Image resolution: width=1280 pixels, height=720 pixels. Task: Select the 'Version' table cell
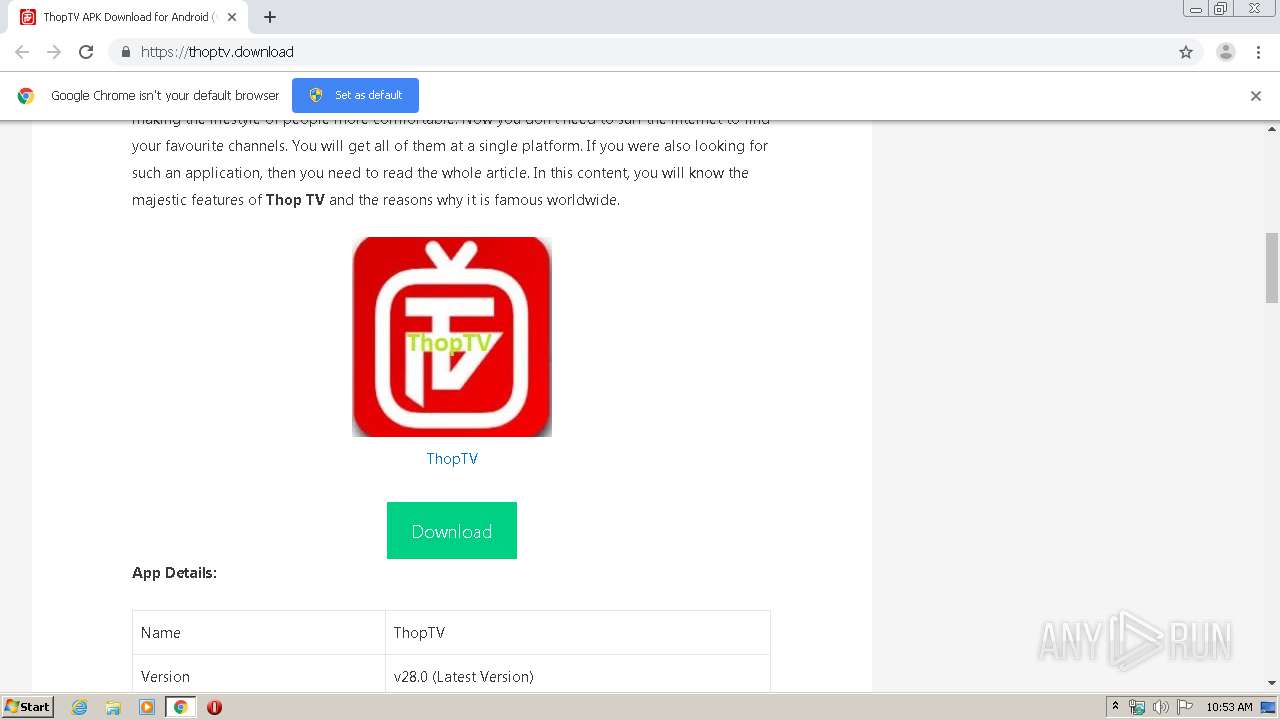pos(259,675)
